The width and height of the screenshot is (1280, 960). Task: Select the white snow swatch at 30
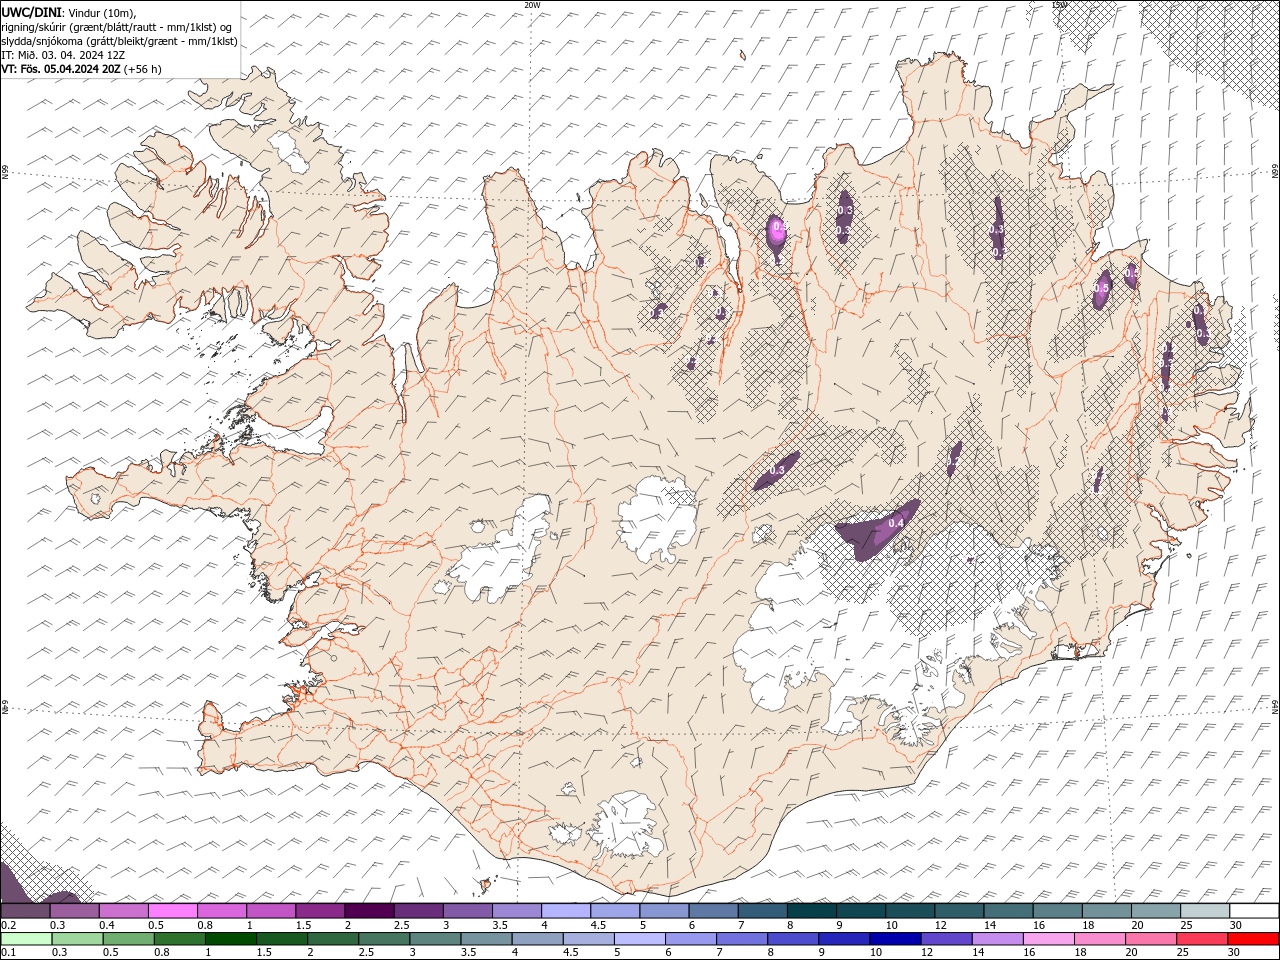coord(1254,911)
